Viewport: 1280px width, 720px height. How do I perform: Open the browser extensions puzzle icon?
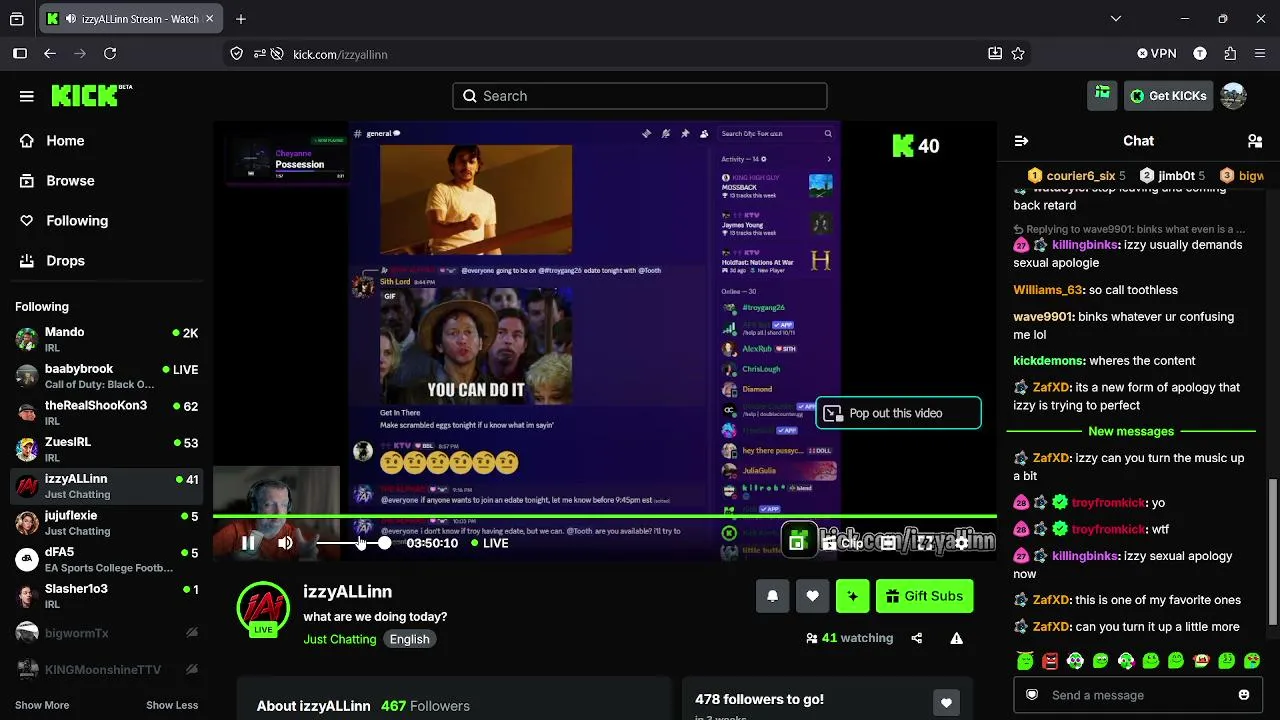1230,54
